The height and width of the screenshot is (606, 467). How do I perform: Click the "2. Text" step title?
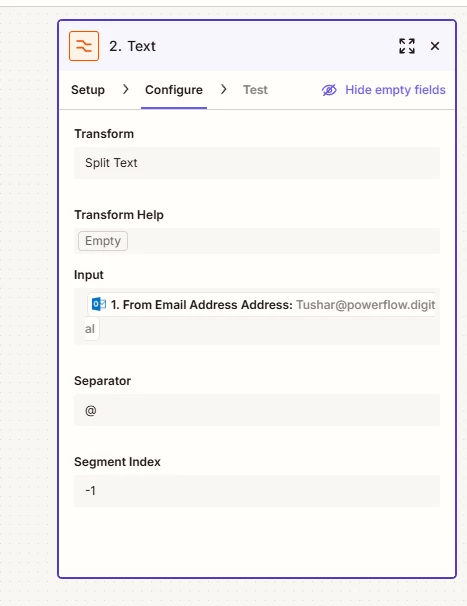point(132,46)
